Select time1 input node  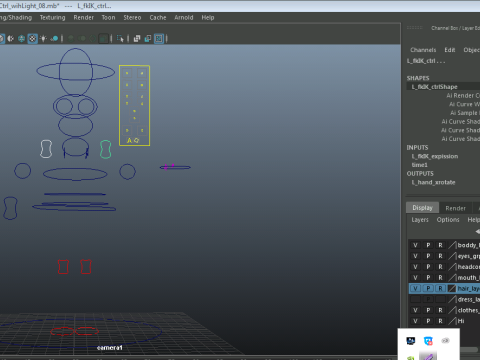[x=419, y=165]
